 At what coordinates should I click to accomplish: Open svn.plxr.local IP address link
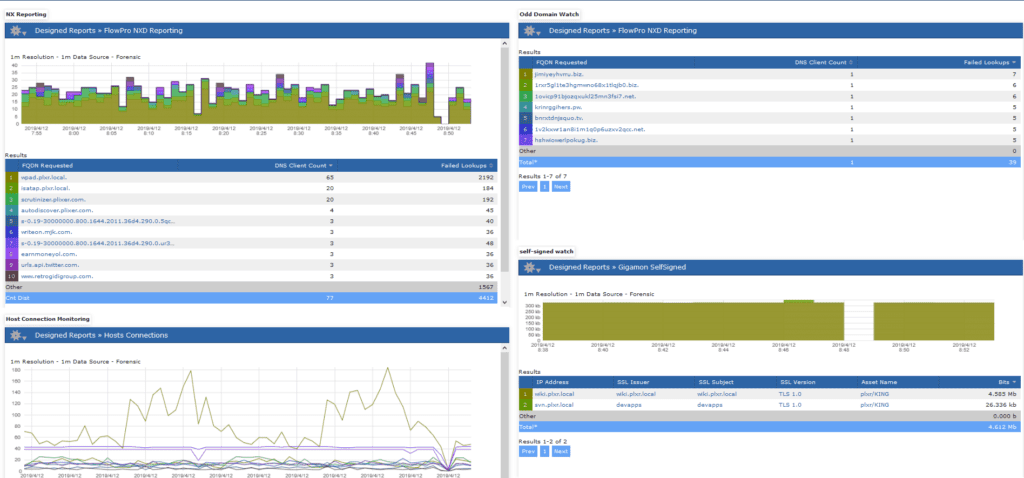tap(554, 405)
